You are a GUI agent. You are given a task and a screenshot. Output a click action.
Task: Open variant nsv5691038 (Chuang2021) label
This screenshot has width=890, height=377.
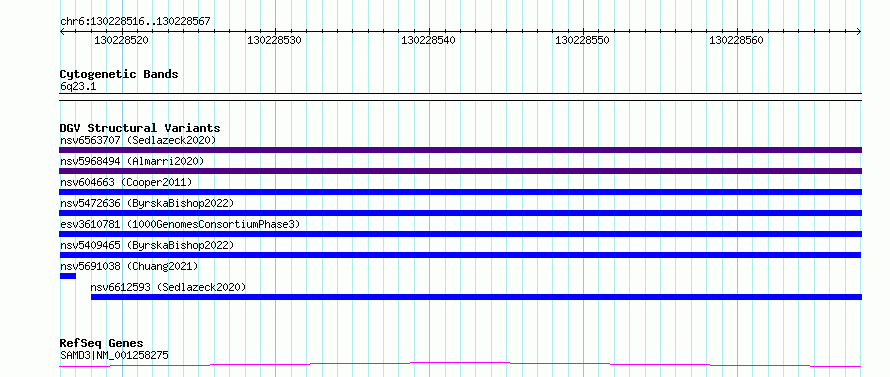coord(129,266)
